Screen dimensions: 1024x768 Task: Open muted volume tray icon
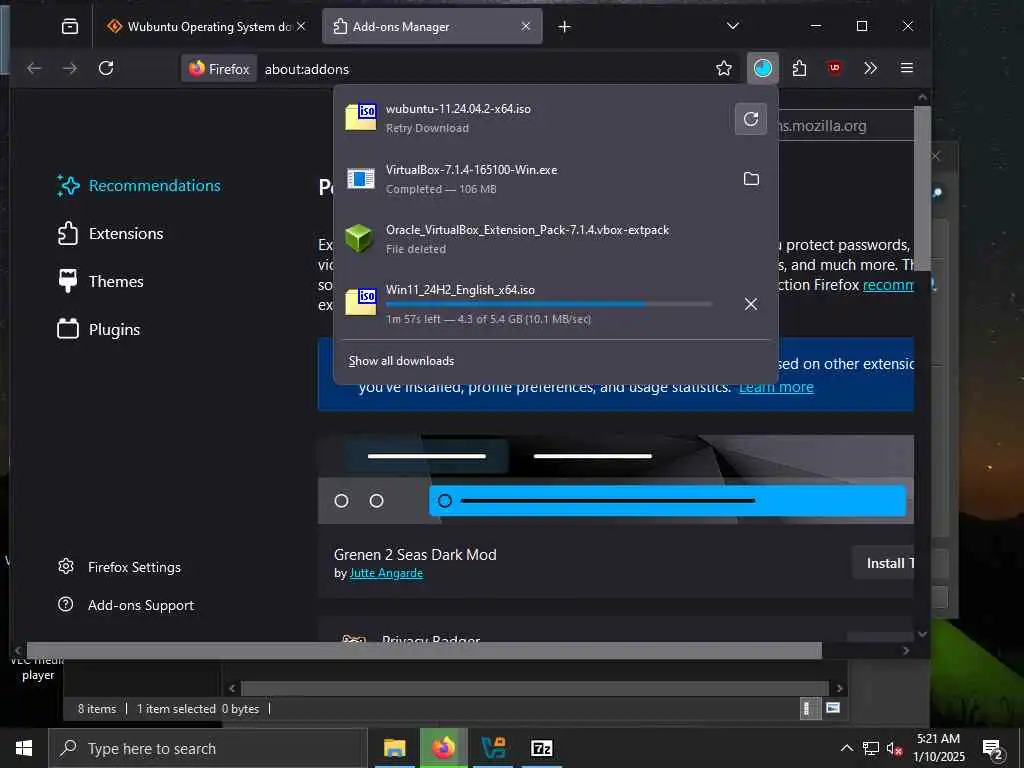pyautogui.click(x=895, y=749)
